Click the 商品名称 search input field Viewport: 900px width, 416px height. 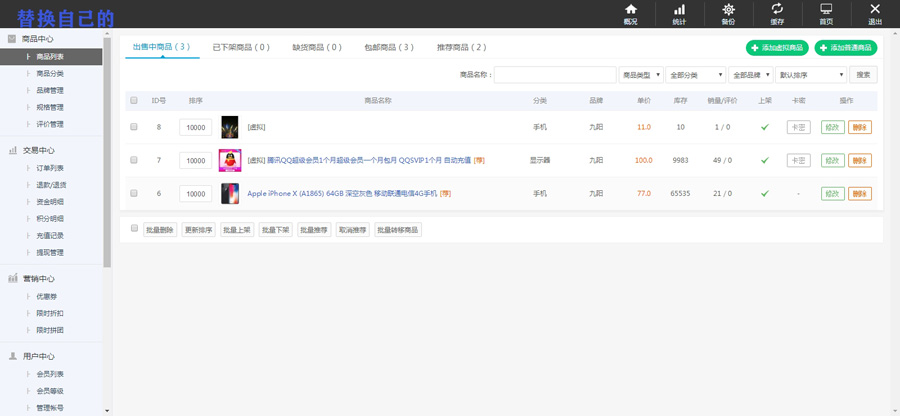point(555,75)
